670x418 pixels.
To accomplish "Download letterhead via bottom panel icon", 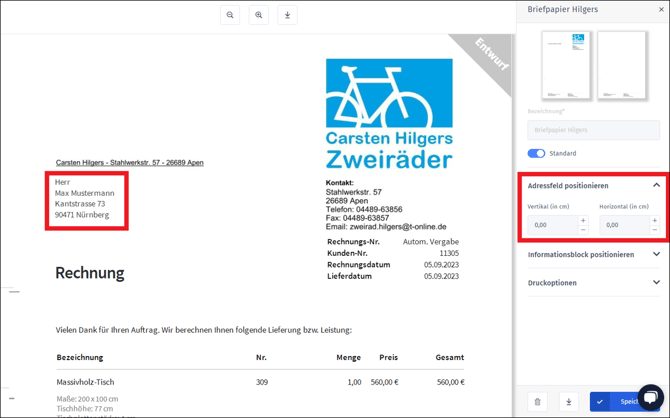I will (x=569, y=402).
